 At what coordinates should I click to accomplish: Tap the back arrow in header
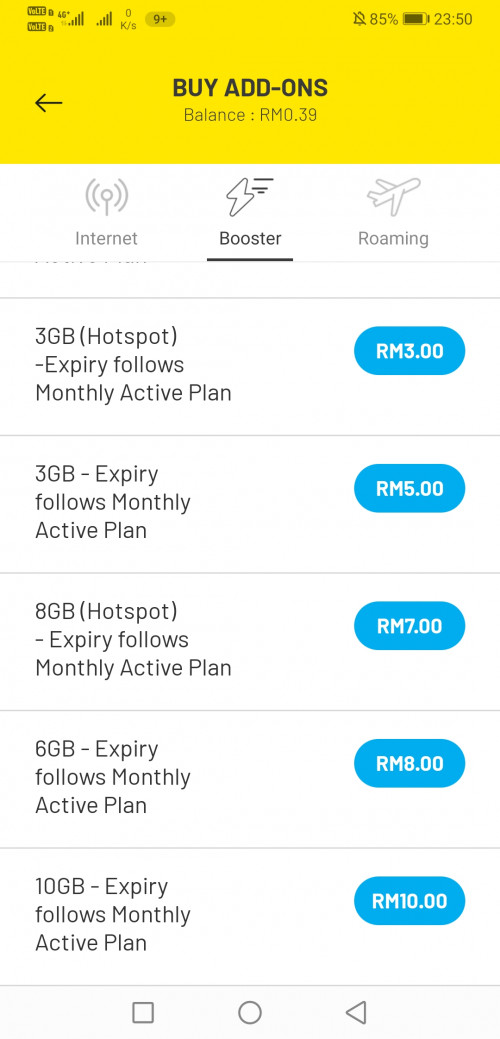coord(48,103)
